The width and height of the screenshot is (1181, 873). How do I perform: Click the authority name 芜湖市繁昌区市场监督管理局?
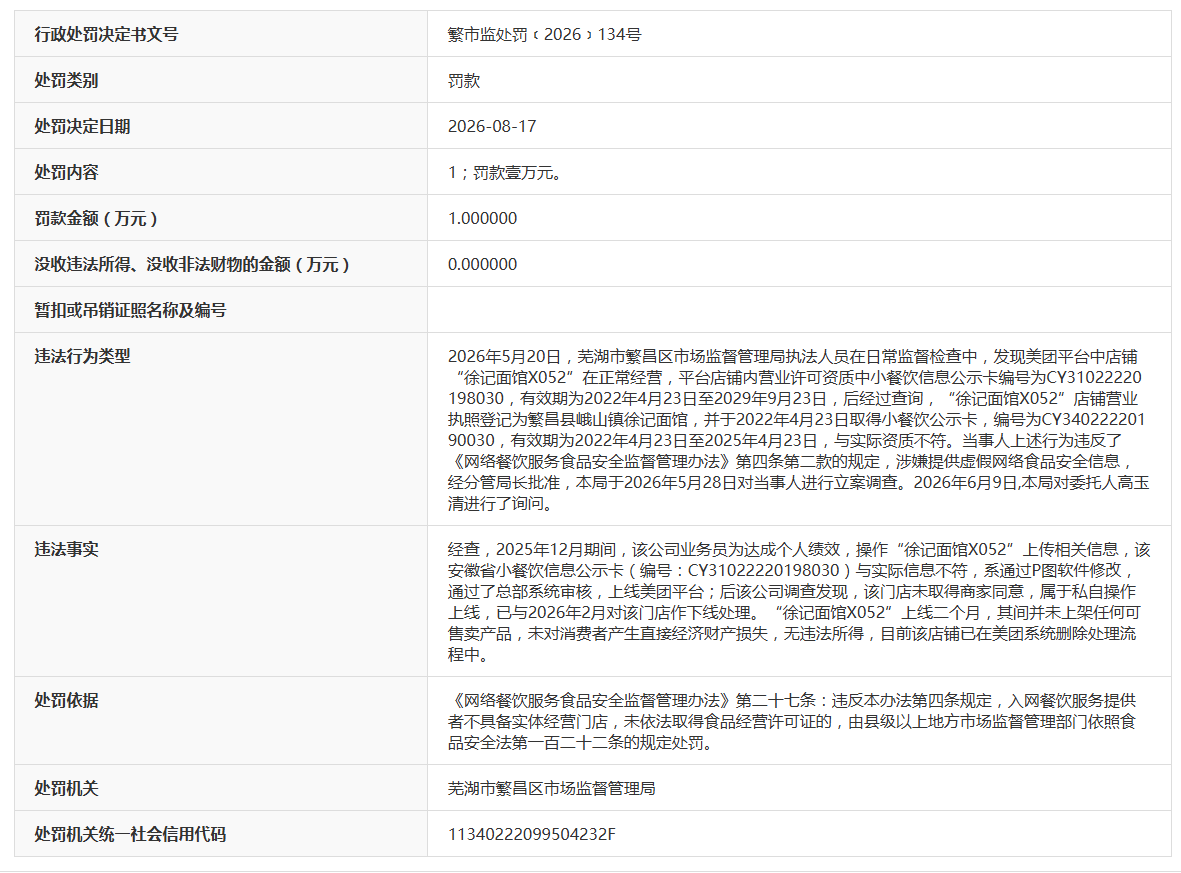(551, 789)
